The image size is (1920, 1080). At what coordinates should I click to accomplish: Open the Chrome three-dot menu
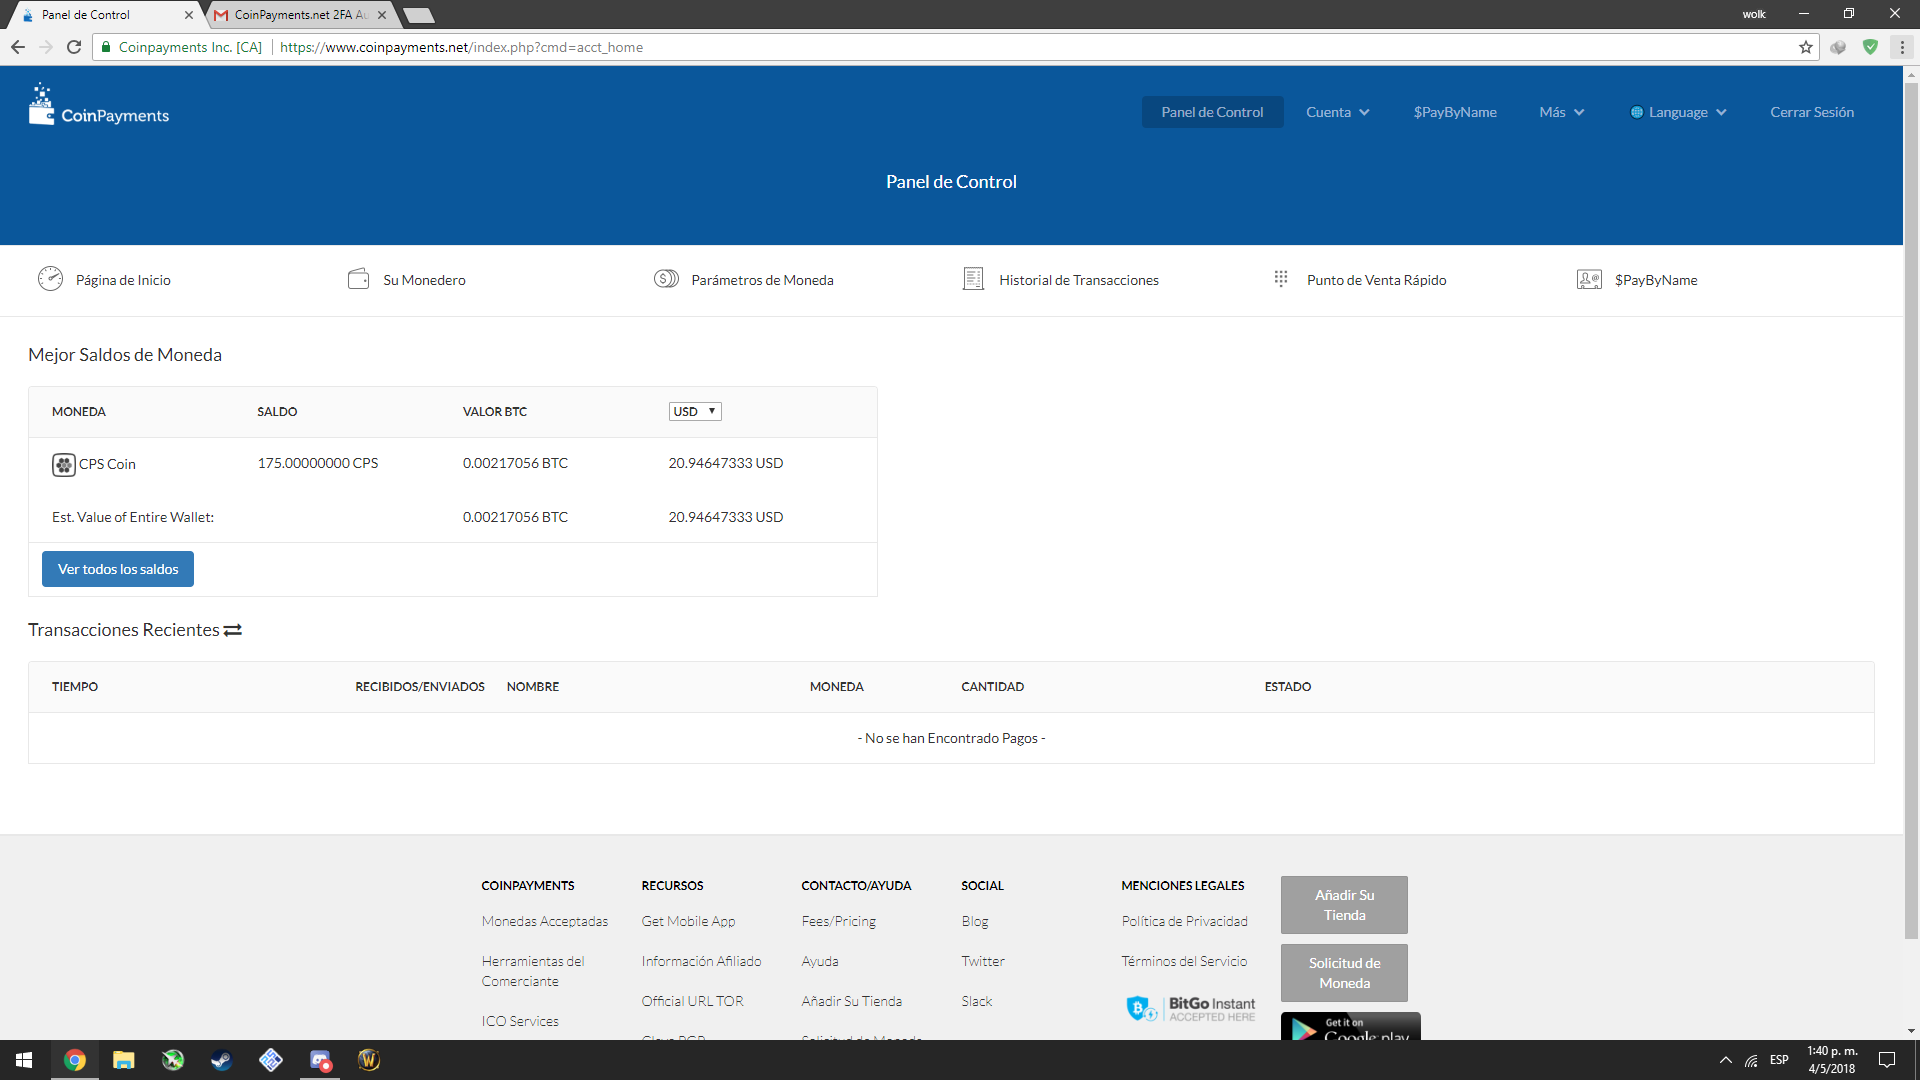pyautogui.click(x=1902, y=47)
